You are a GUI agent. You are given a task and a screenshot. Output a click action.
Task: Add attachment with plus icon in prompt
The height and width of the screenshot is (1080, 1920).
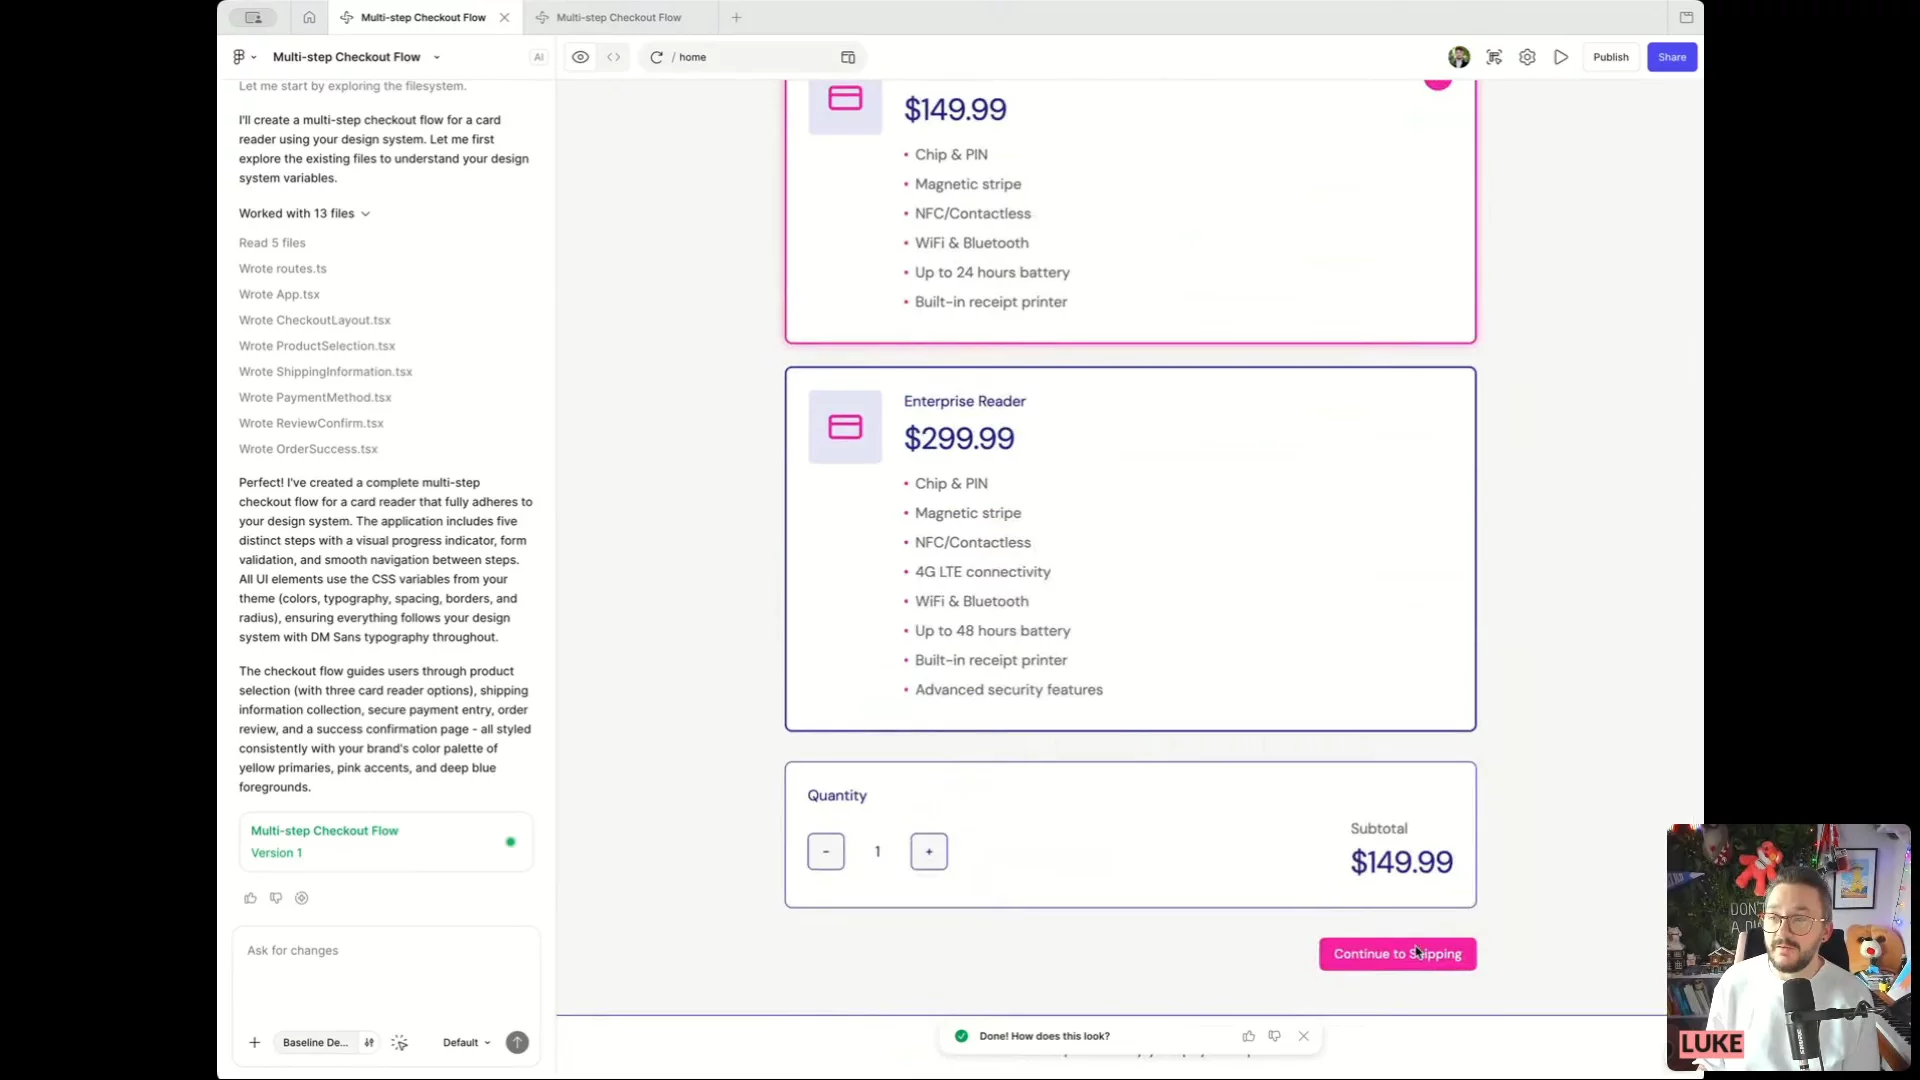[254, 1043]
